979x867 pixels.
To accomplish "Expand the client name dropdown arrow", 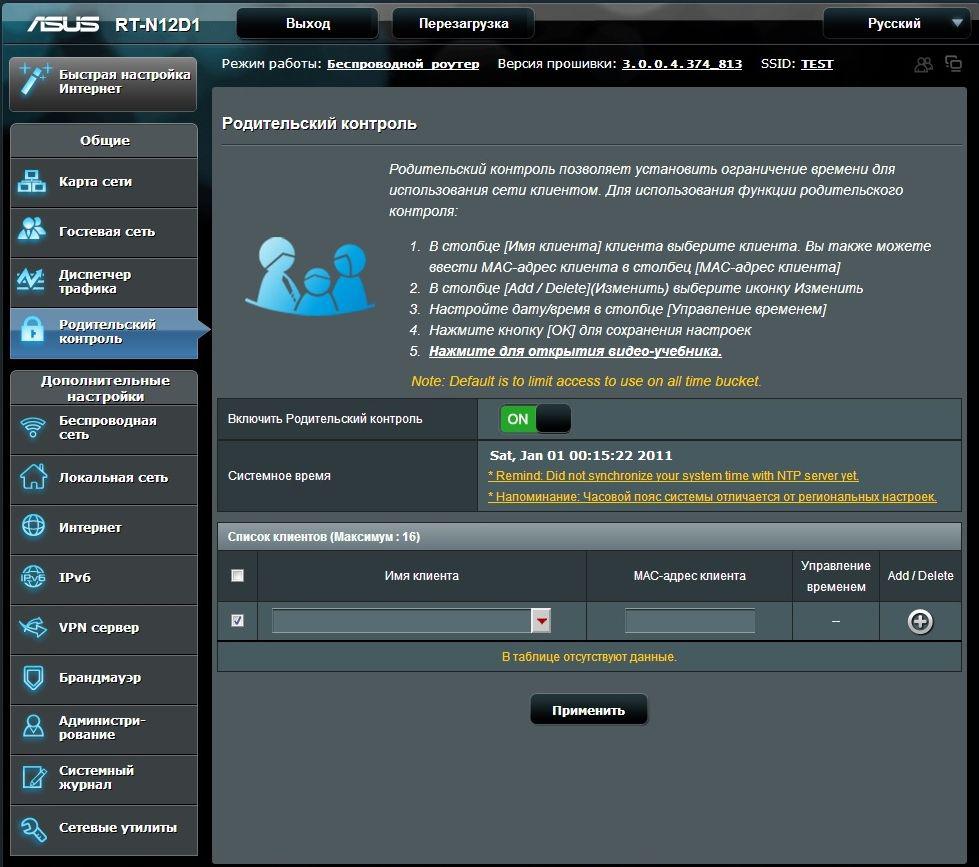I will click(541, 621).
